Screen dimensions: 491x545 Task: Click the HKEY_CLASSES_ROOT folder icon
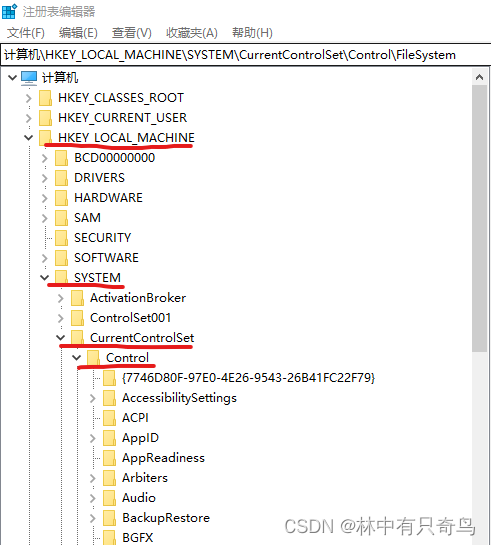pos(45,98)
